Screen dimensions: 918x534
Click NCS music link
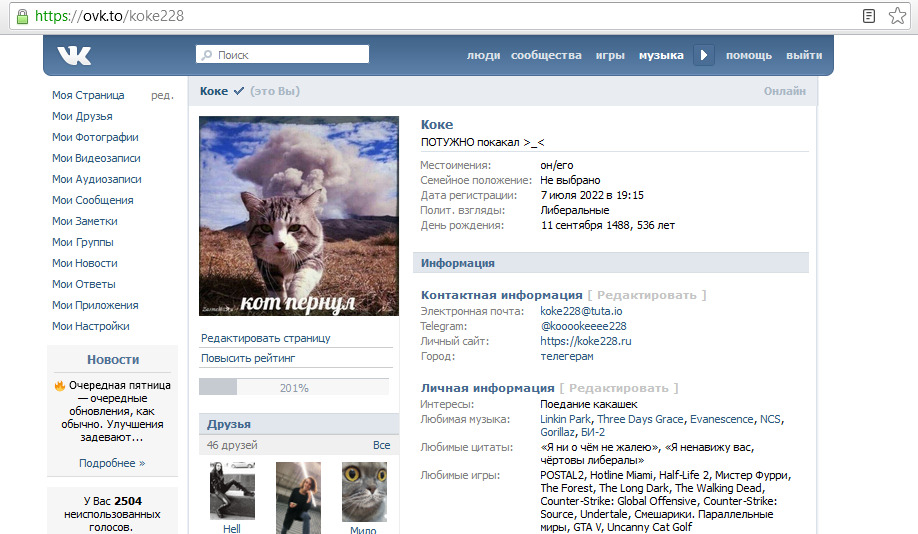(770, 419)
